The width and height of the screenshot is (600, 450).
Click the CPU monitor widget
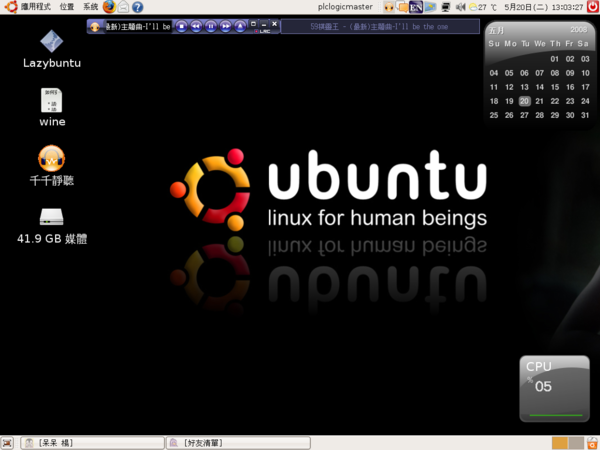coord(554,388)
